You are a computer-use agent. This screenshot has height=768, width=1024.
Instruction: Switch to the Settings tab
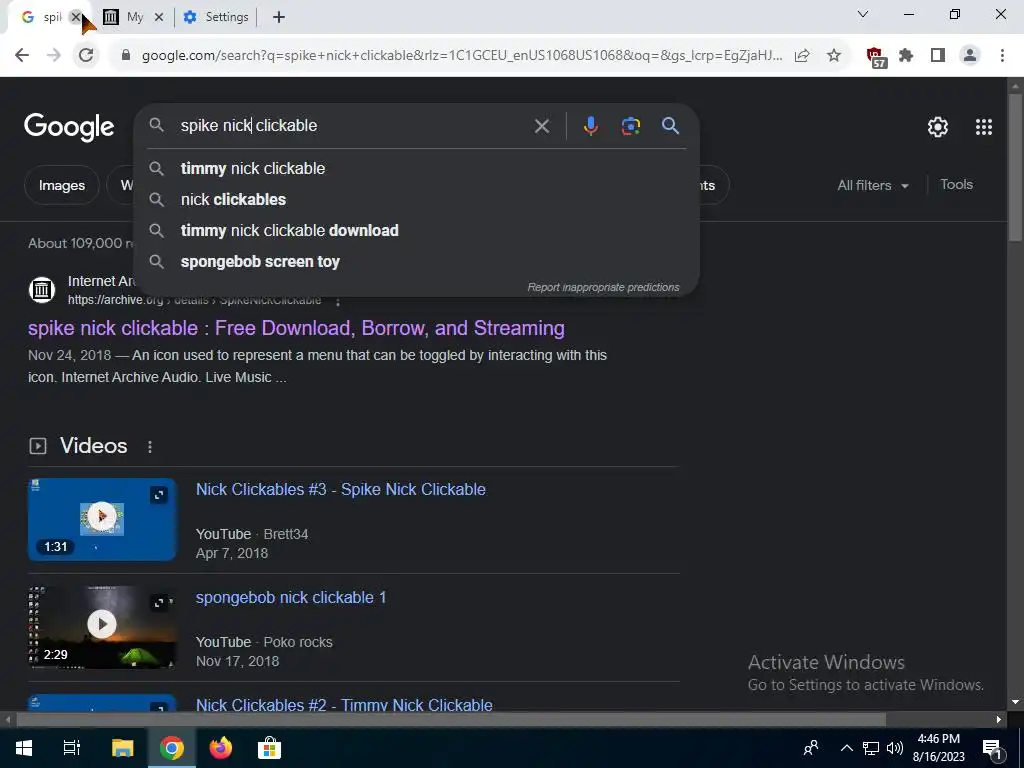click(x=217, y=17)
